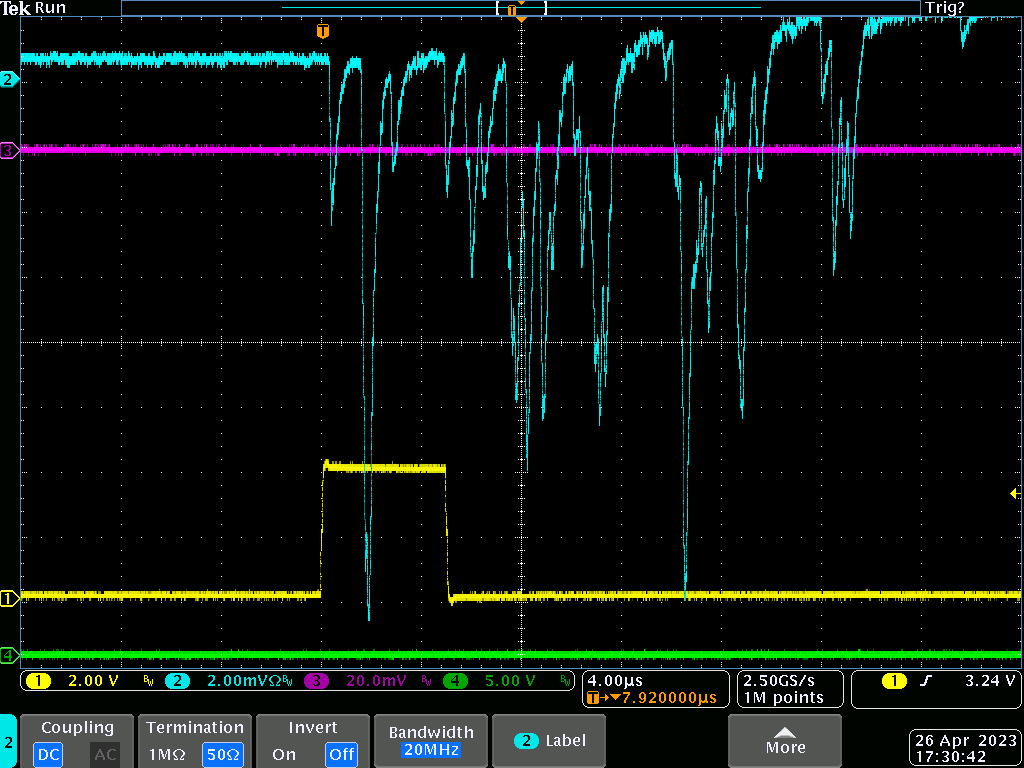
Task: Set coupling to DC
Action: (48, 754)
